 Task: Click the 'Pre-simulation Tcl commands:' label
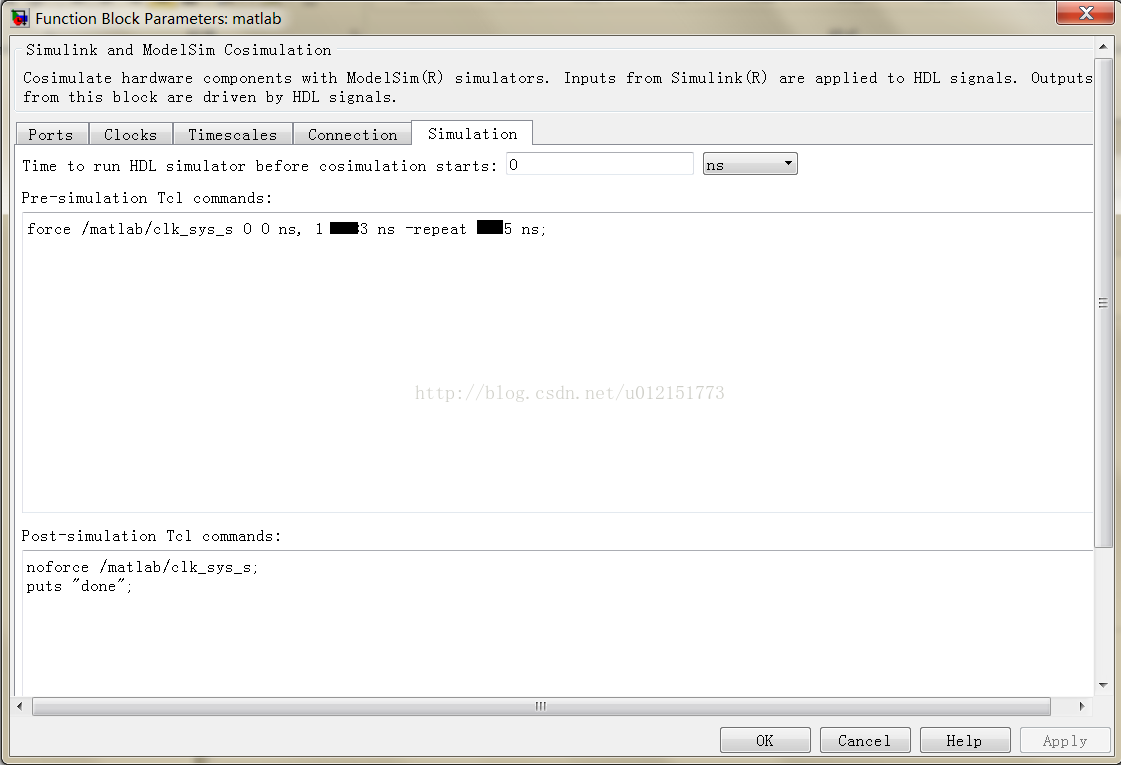147,198
